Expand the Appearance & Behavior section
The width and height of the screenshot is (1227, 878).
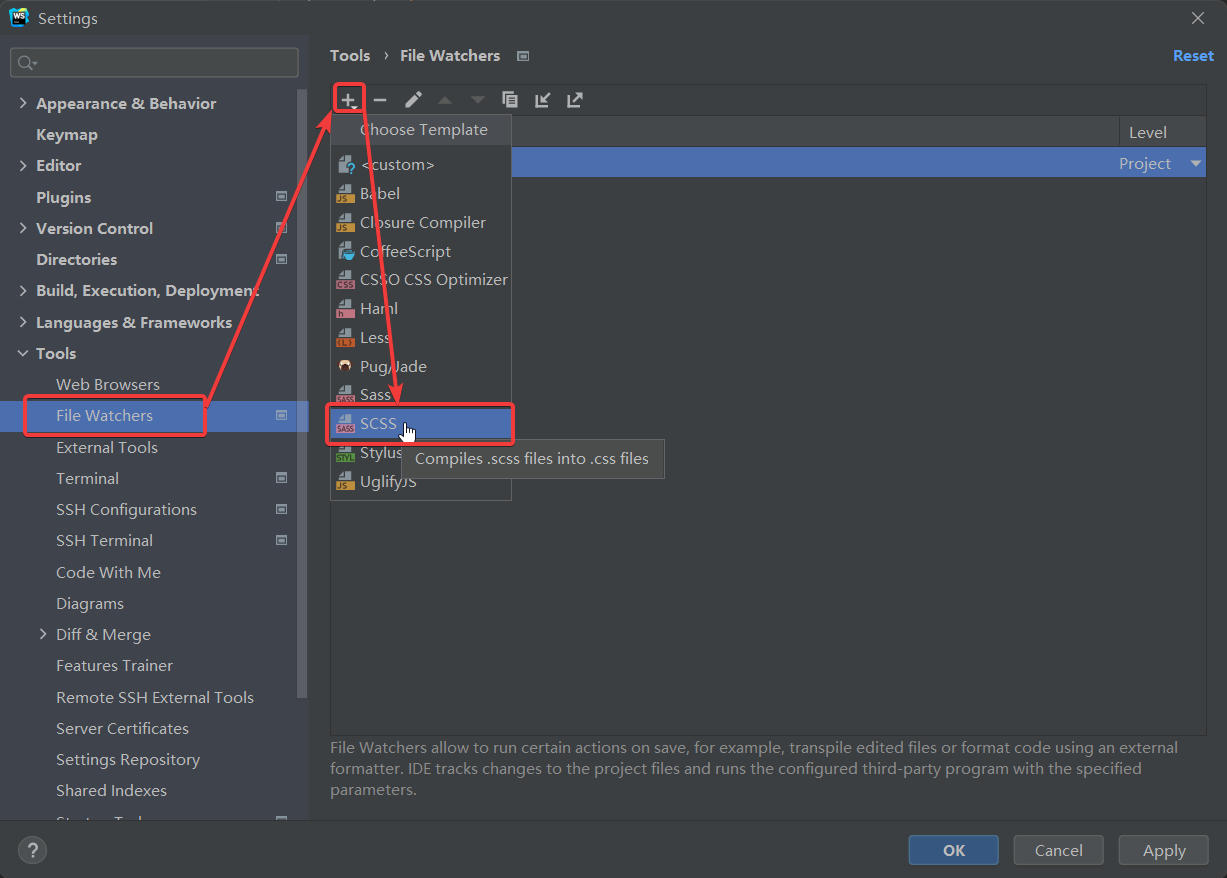click(22, 103)
